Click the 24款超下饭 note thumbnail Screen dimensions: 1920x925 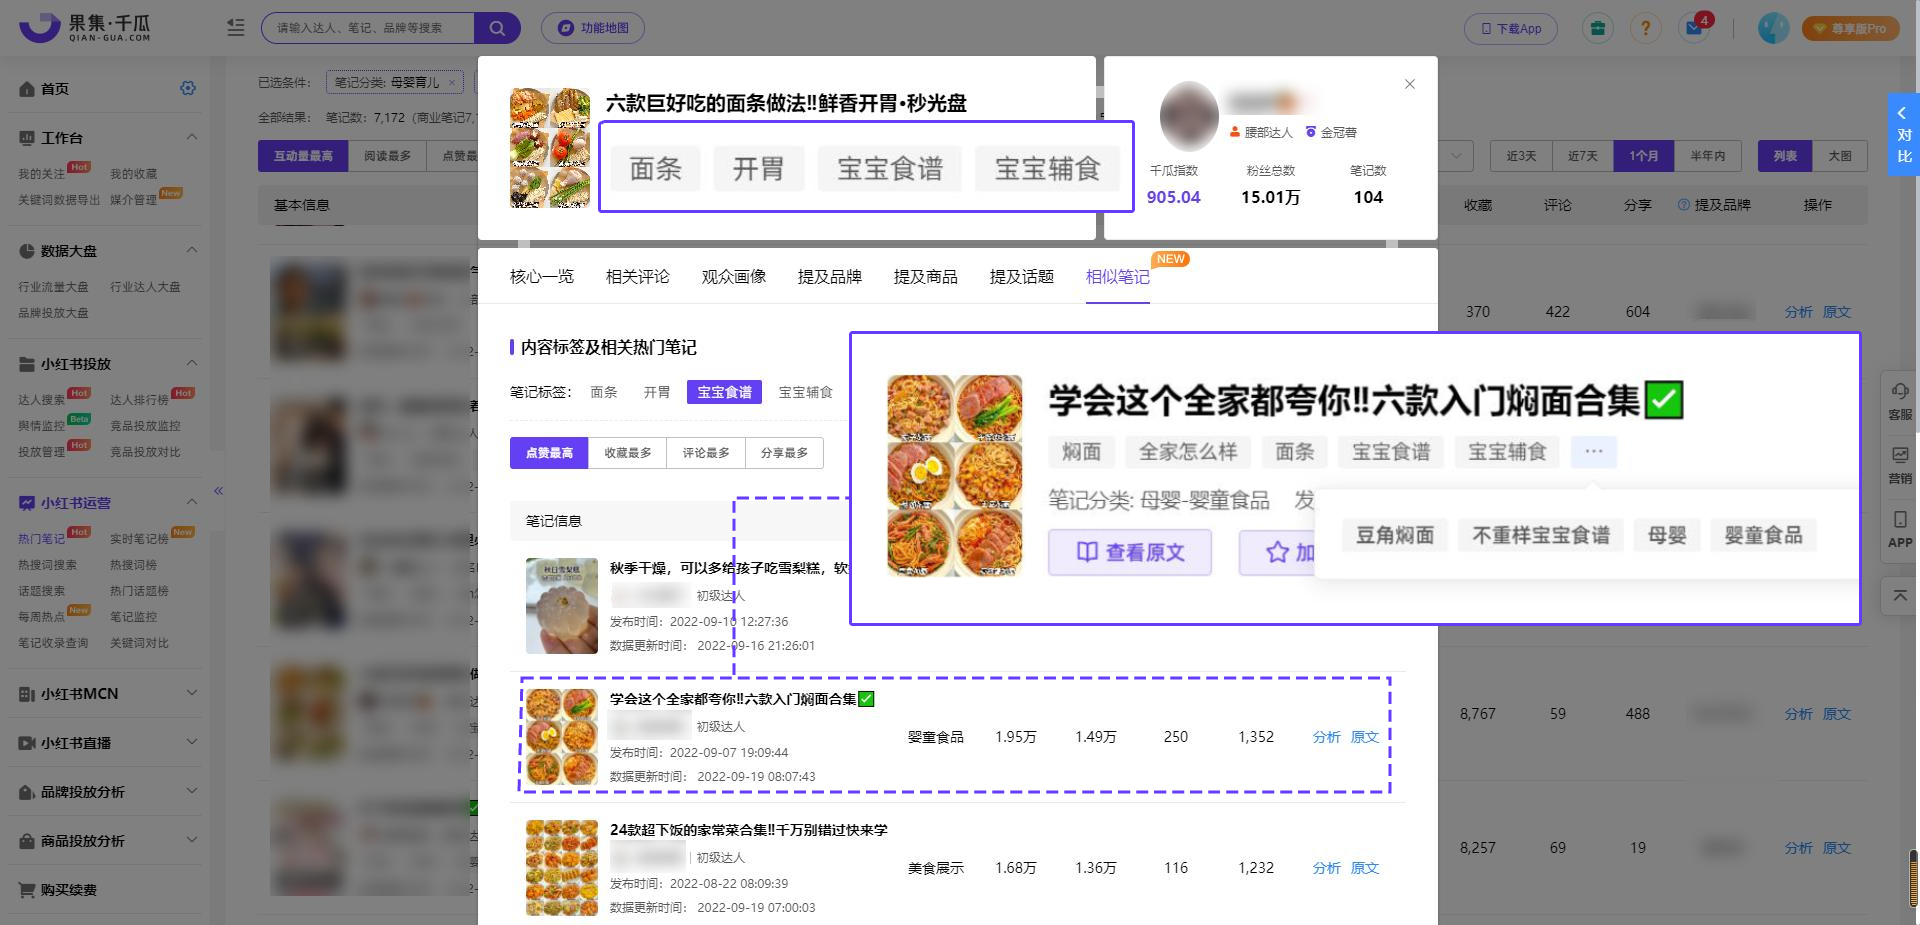[x=561, y=867]
